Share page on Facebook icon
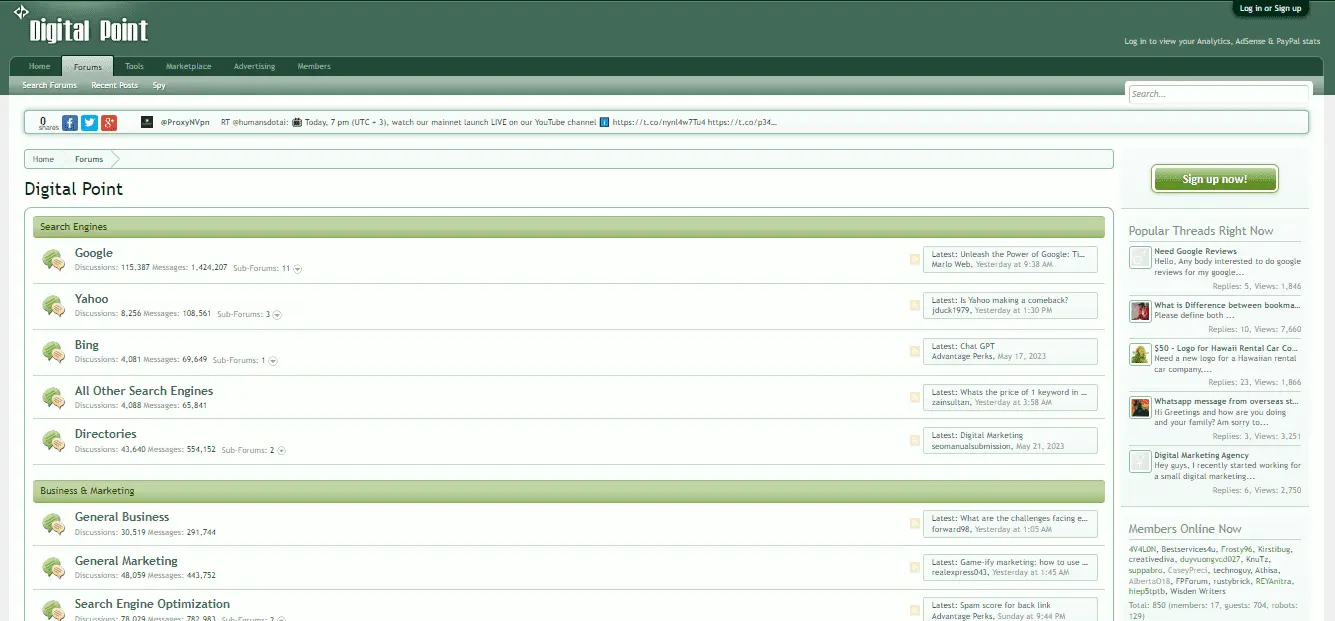Viewport: 1335px width, 621px height. 70,123
